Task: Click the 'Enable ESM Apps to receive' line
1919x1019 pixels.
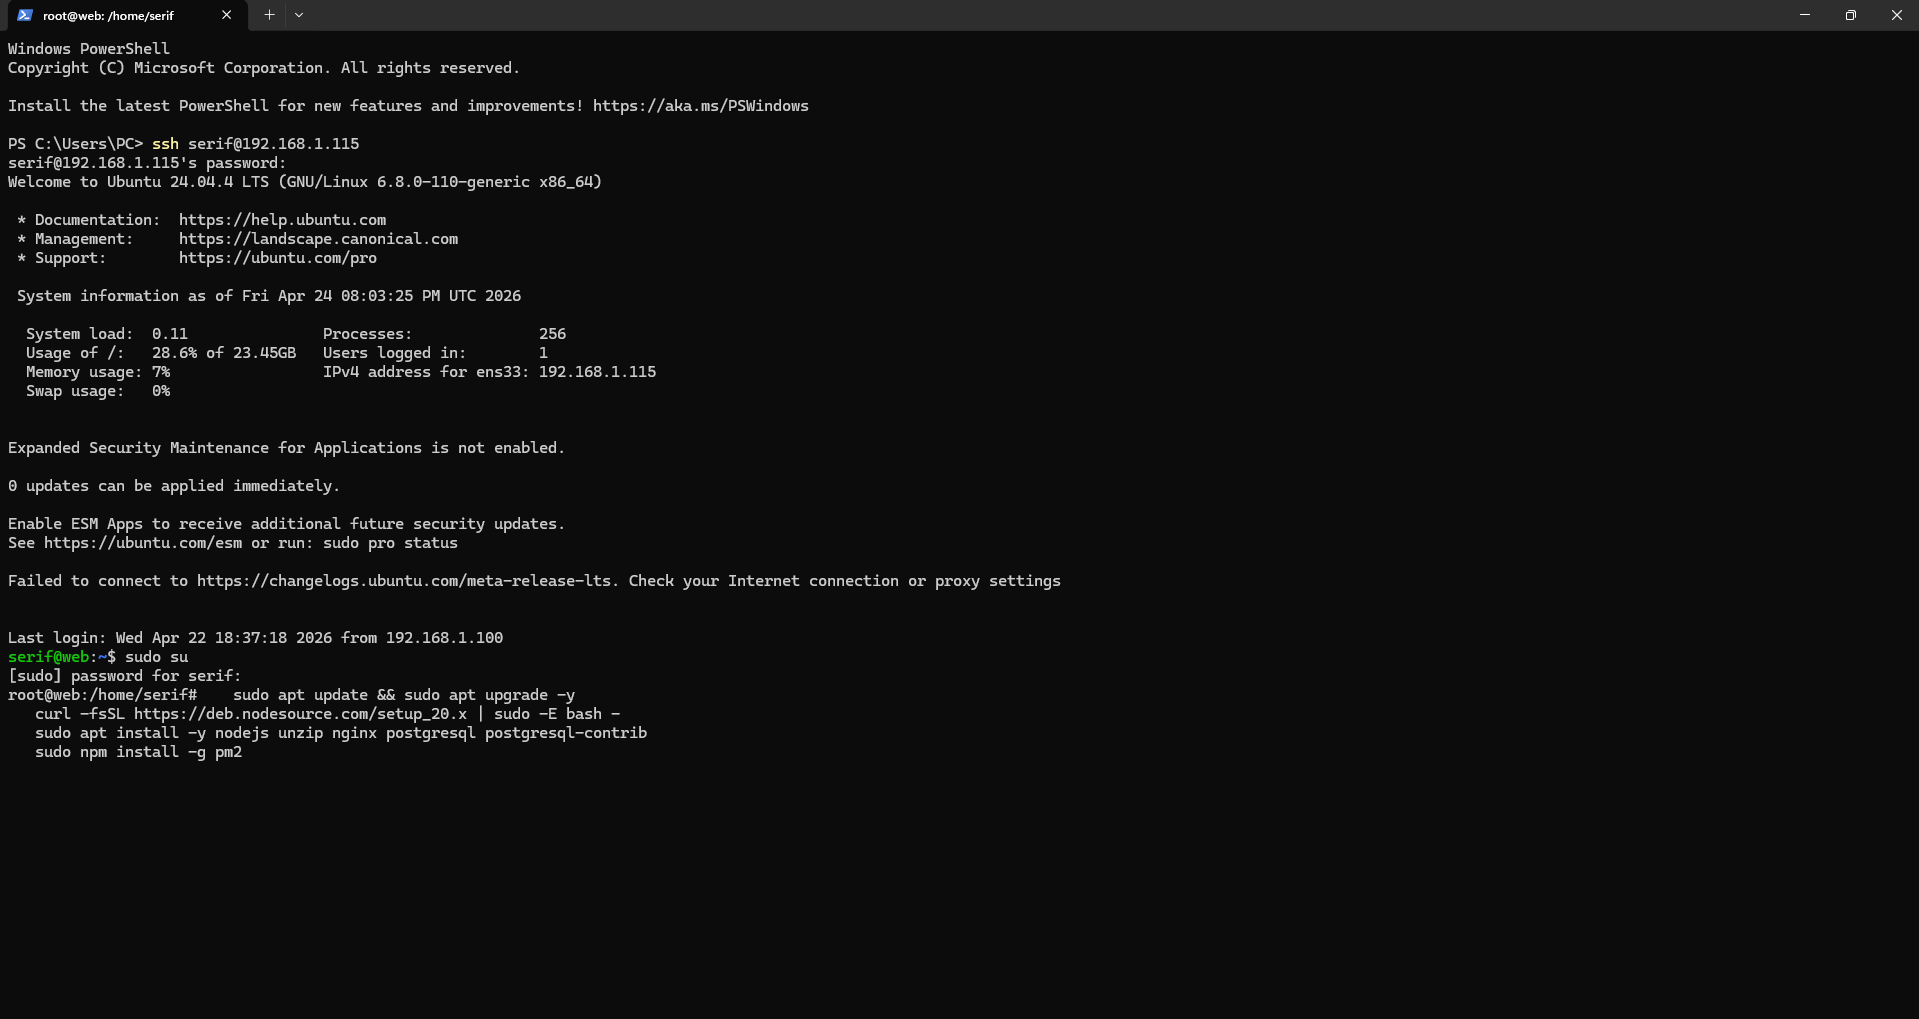Action: coord(287,524)
